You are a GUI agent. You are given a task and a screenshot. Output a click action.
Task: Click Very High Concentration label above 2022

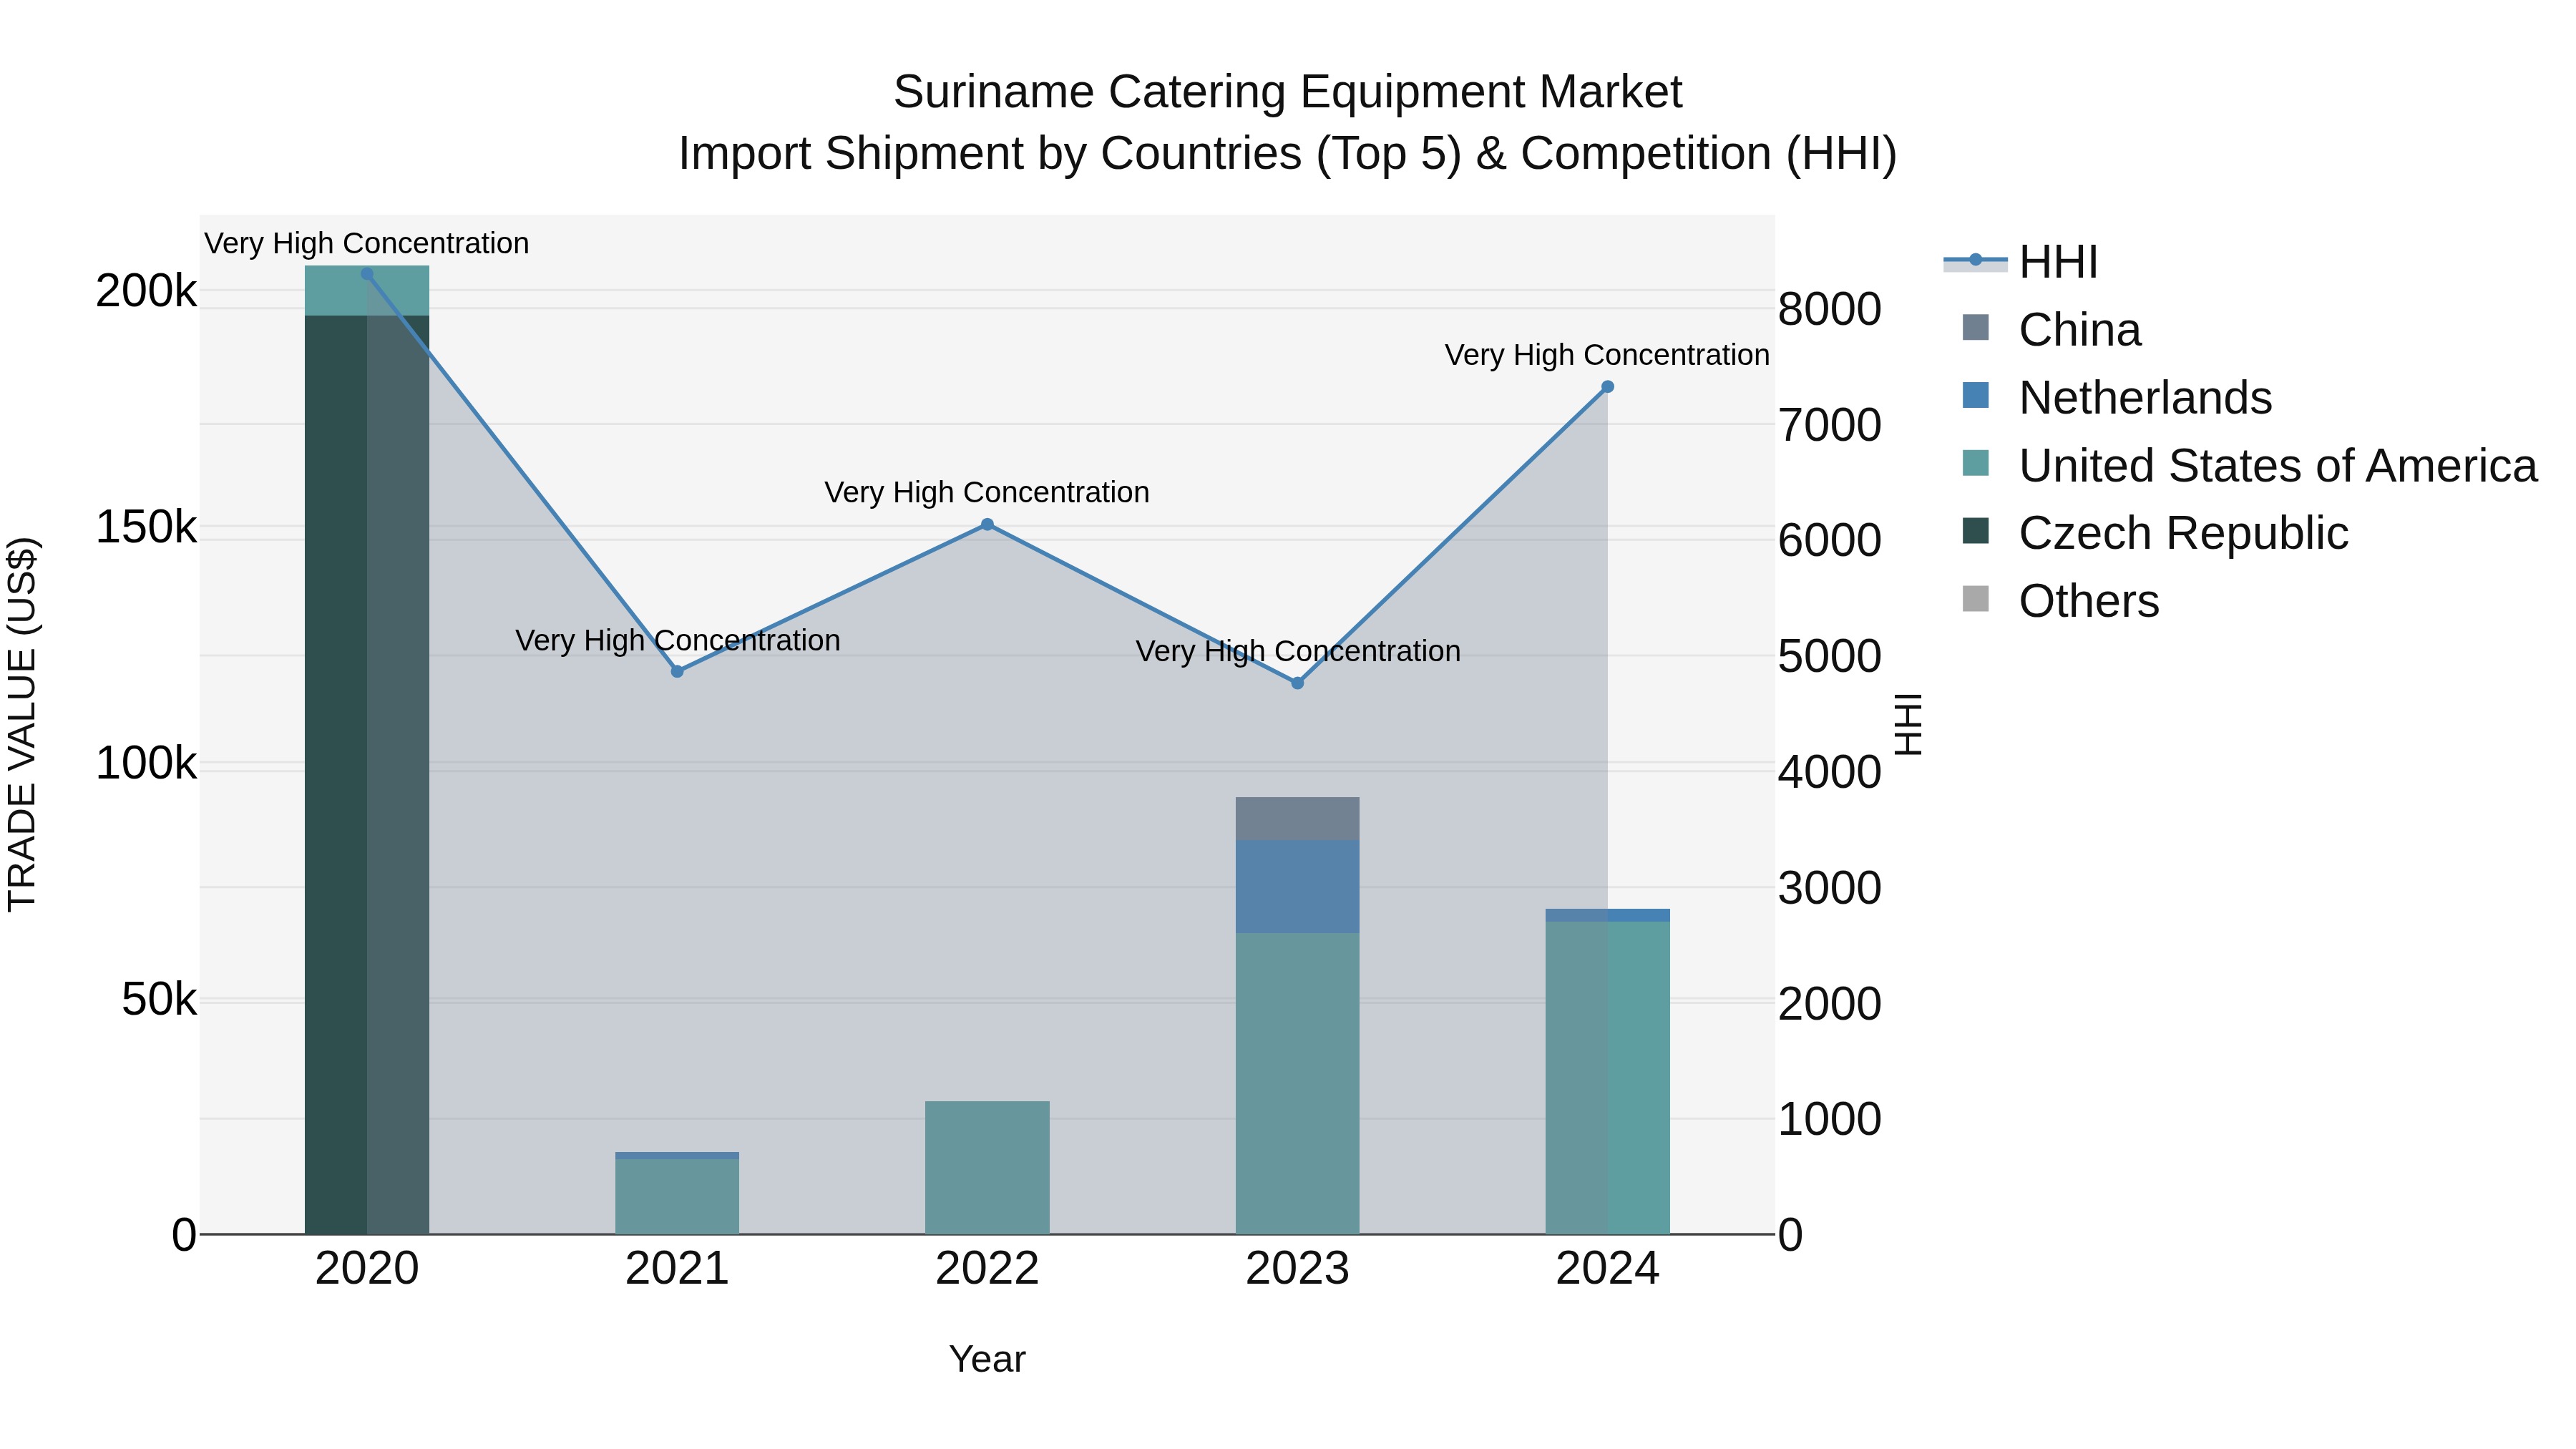pyautogui.click(x=987, y=492)
